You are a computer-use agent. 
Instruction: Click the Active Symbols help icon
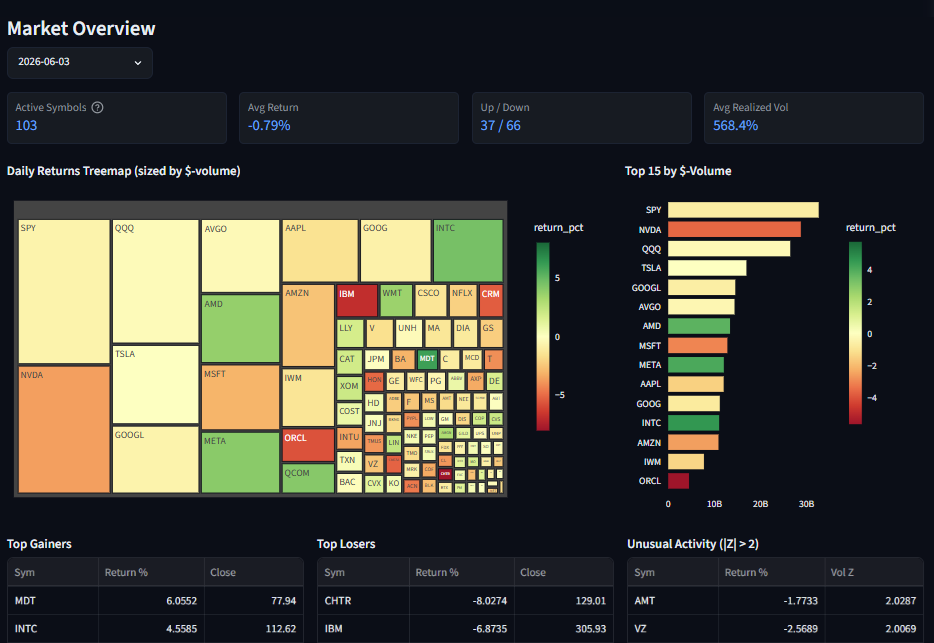[98, 107]
